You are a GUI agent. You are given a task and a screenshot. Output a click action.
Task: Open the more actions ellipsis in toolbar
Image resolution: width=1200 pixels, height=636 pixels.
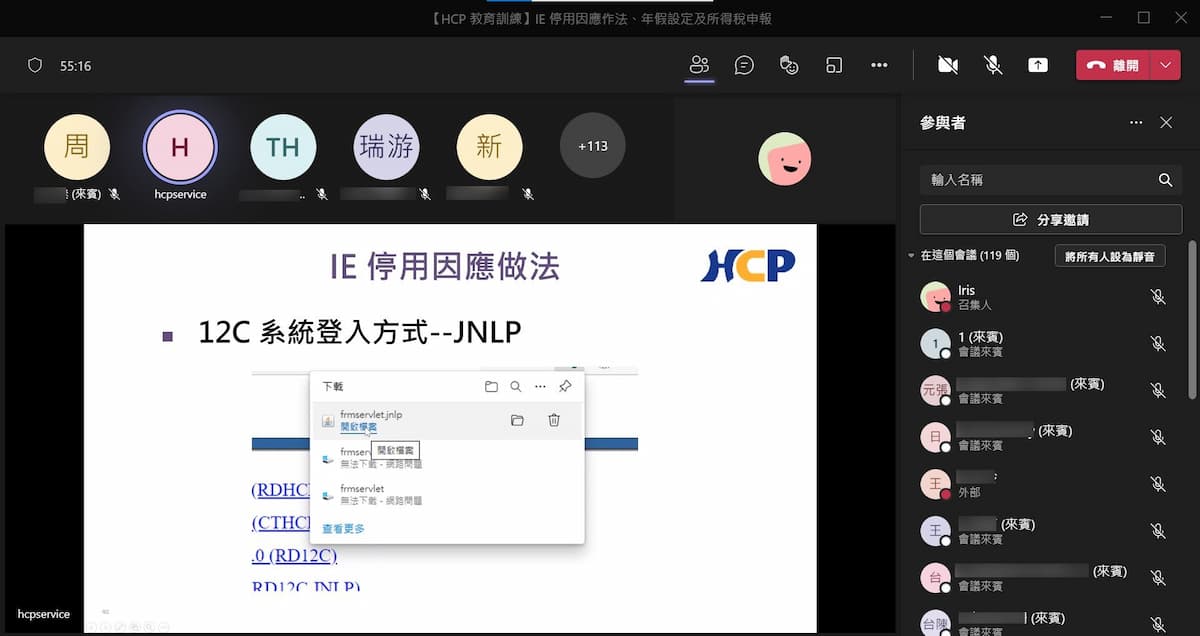coord(879,65)
